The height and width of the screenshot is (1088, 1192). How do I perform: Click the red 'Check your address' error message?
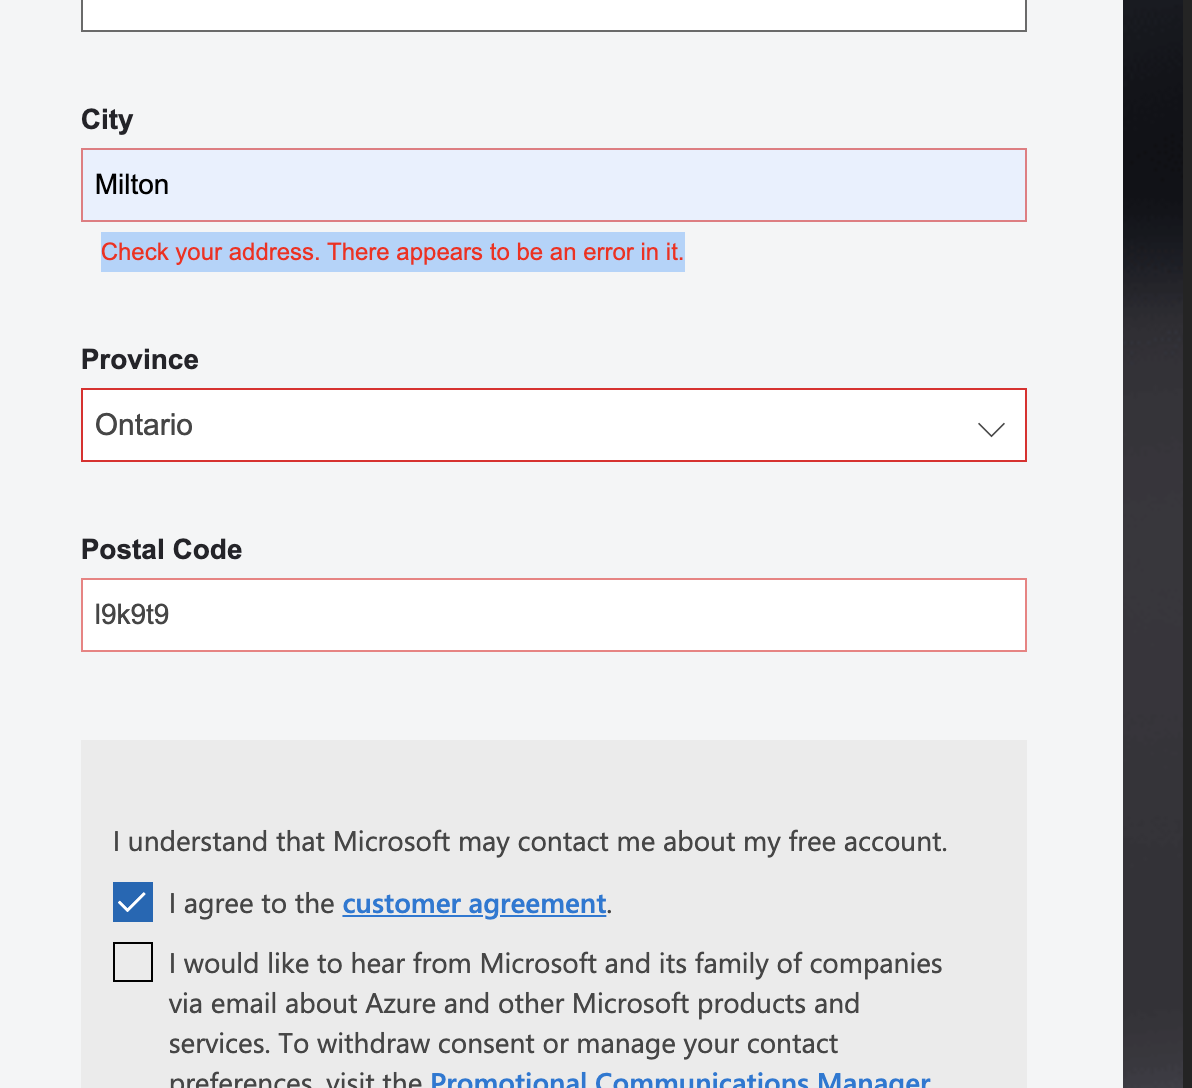pos(392,252)
